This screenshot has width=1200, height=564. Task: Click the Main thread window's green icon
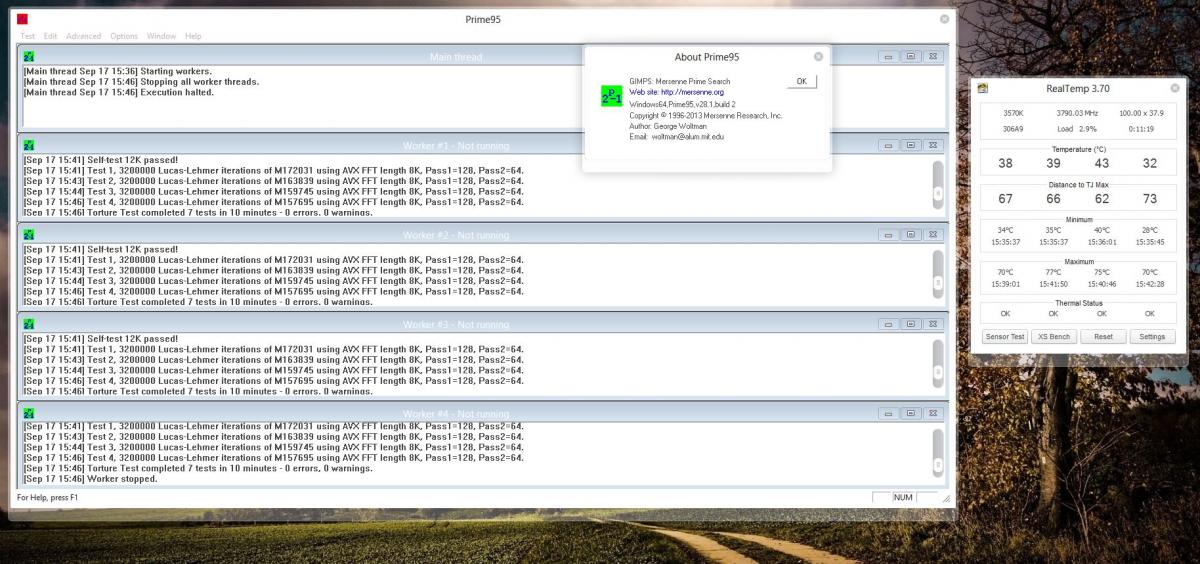29,57
